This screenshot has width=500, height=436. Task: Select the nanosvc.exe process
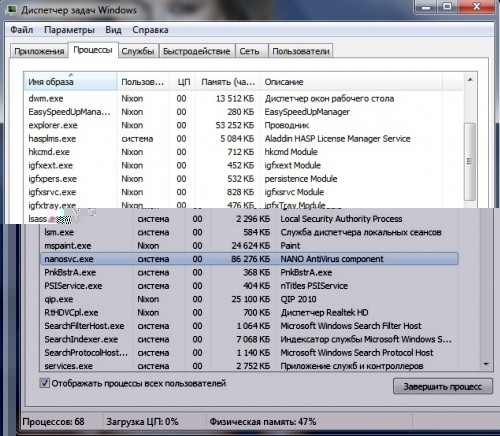point(249,259)
